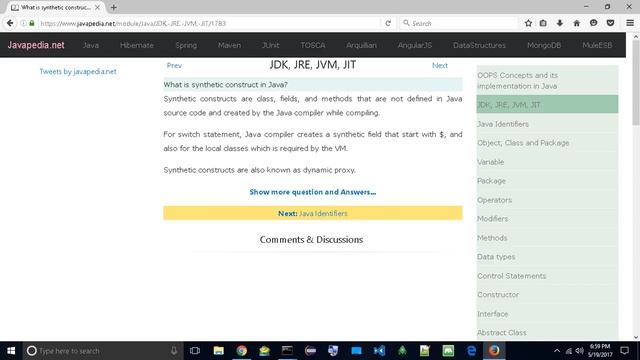640x360 pixels.
Task: Open Microsoft Edge from the taskbar
Action: point(471,351)
